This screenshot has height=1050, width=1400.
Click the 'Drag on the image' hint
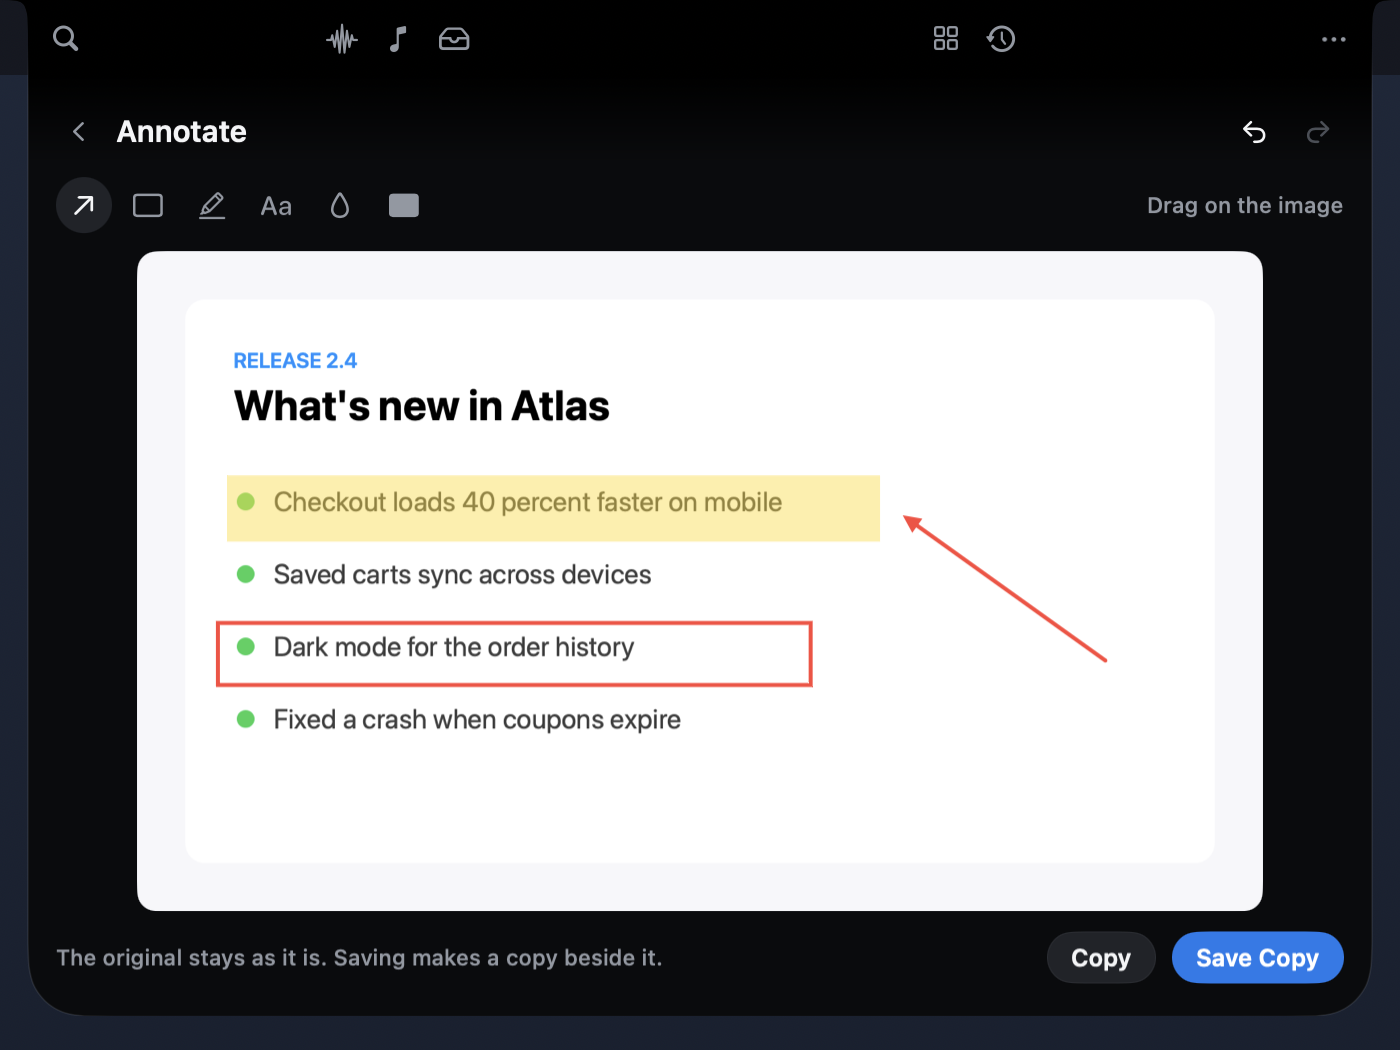coord(1245,206)
